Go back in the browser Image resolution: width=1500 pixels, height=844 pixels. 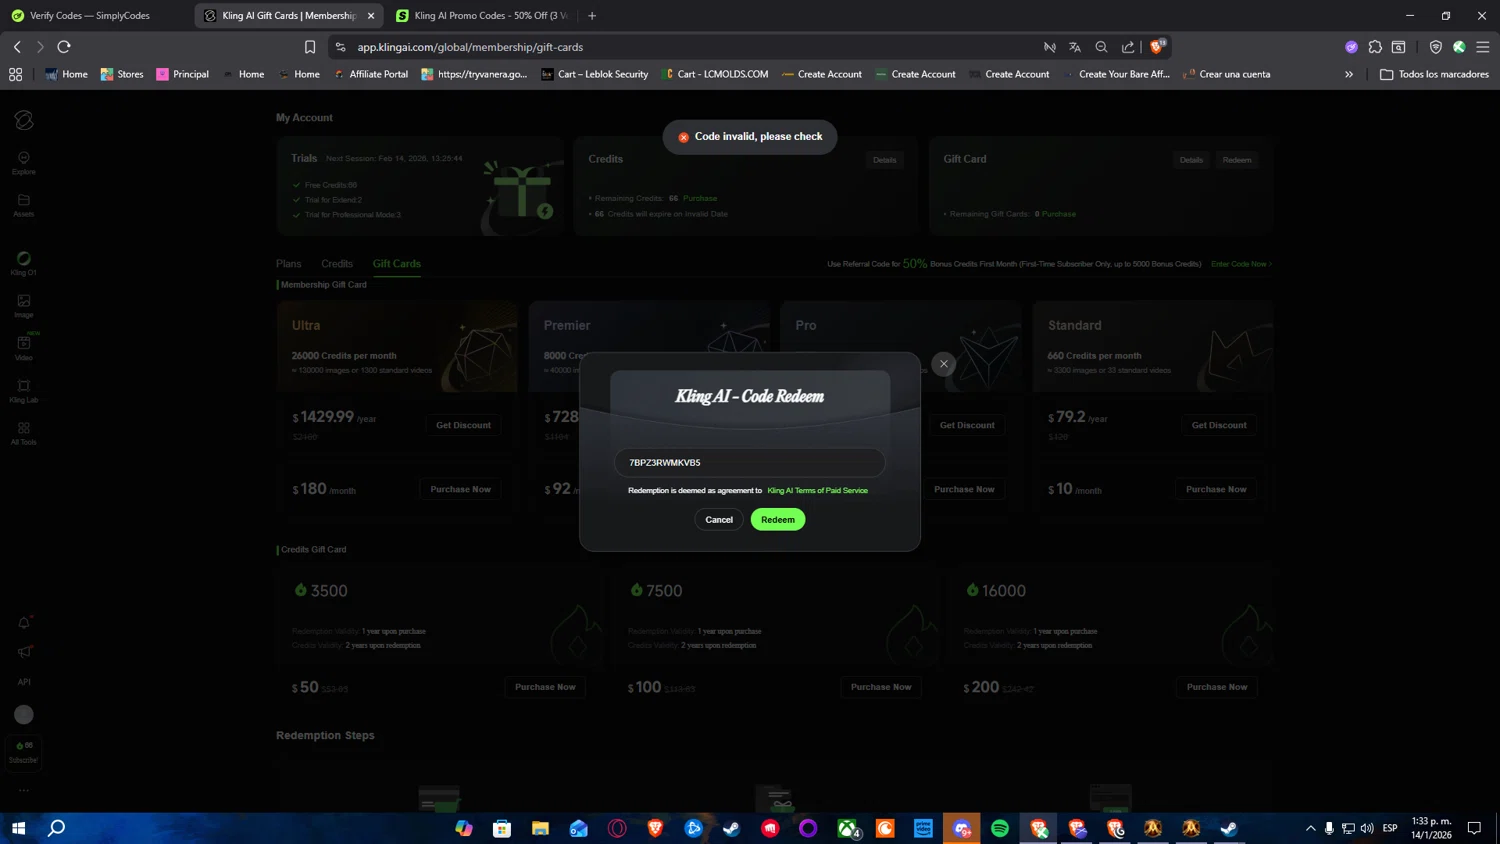(x=17, y=47)
